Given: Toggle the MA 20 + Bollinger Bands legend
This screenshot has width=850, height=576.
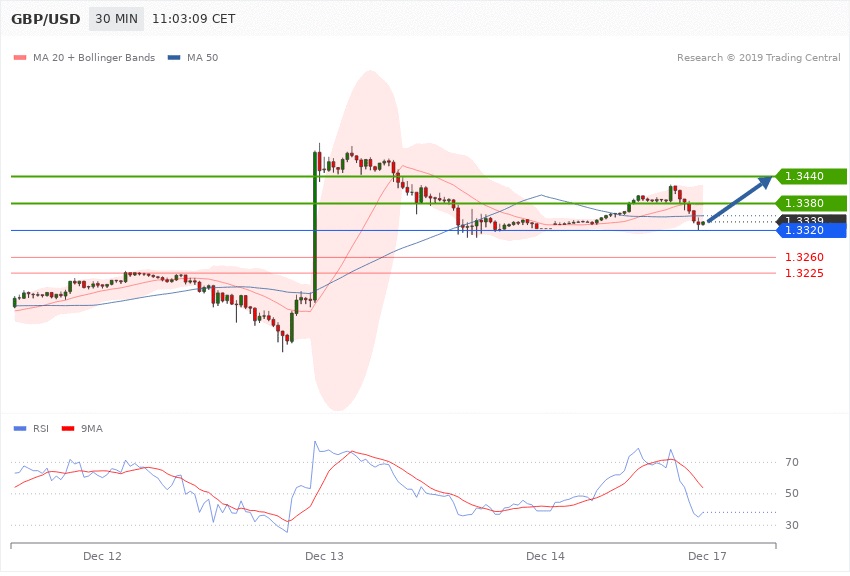Looking at the screenshot, I should point(84,58).
